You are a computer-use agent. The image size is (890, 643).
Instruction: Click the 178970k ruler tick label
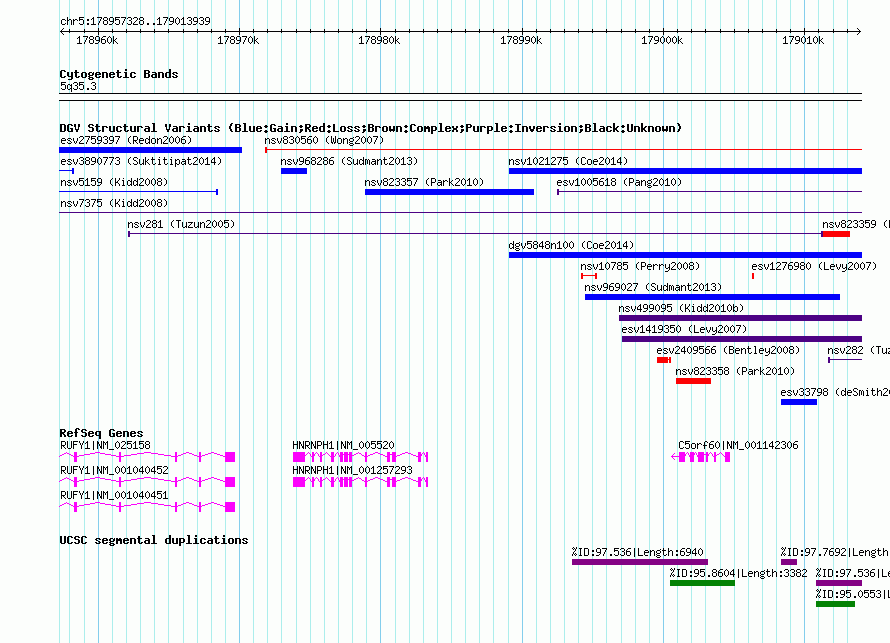[x=238, y=40]
